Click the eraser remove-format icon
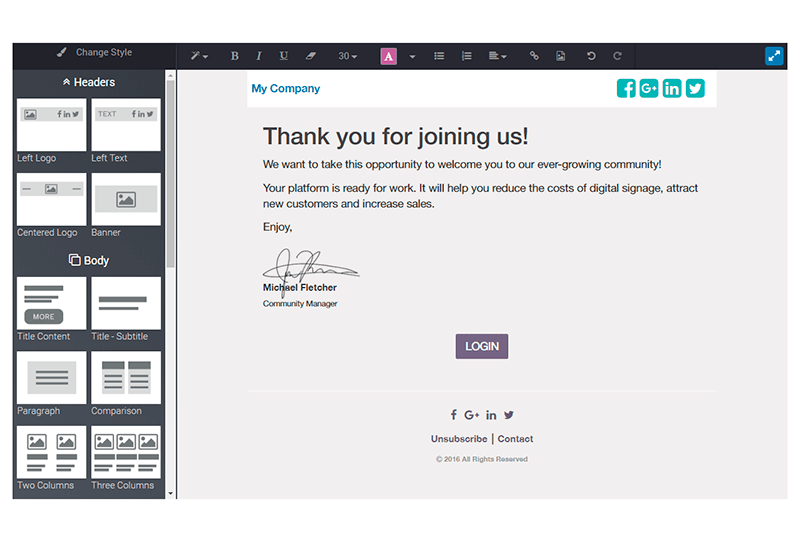 pyautogui.click(x=311, y=56)
